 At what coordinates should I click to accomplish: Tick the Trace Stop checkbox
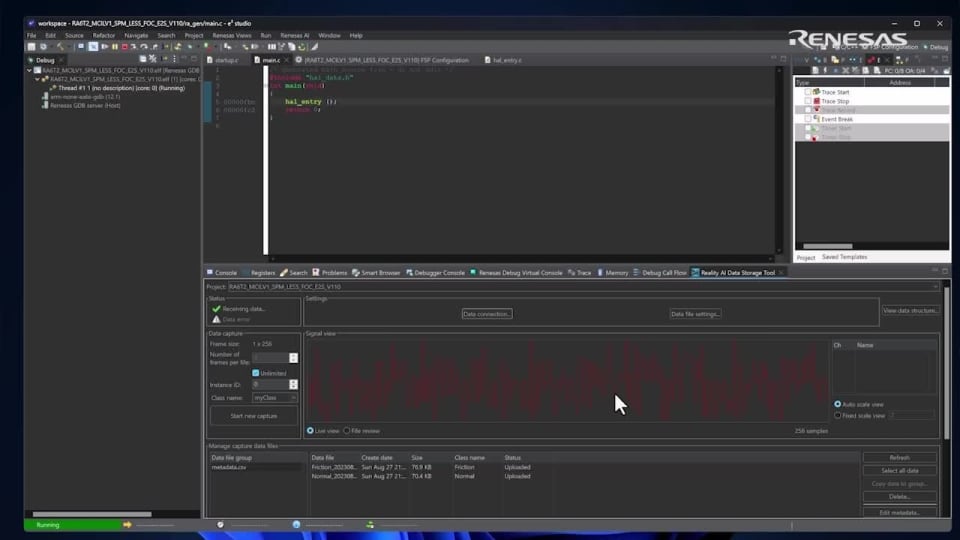[808, 101]
